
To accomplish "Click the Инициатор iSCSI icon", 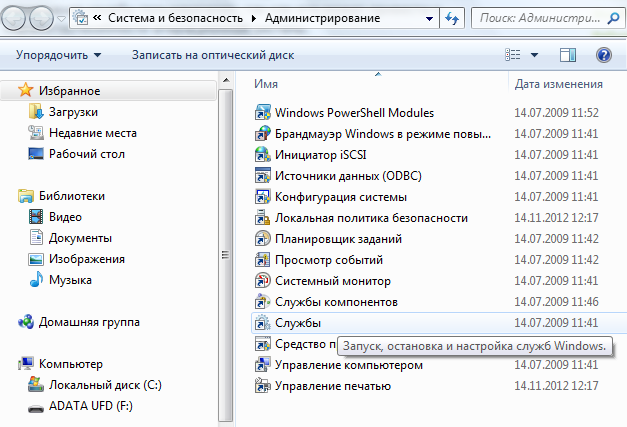I will coord(263,155).
